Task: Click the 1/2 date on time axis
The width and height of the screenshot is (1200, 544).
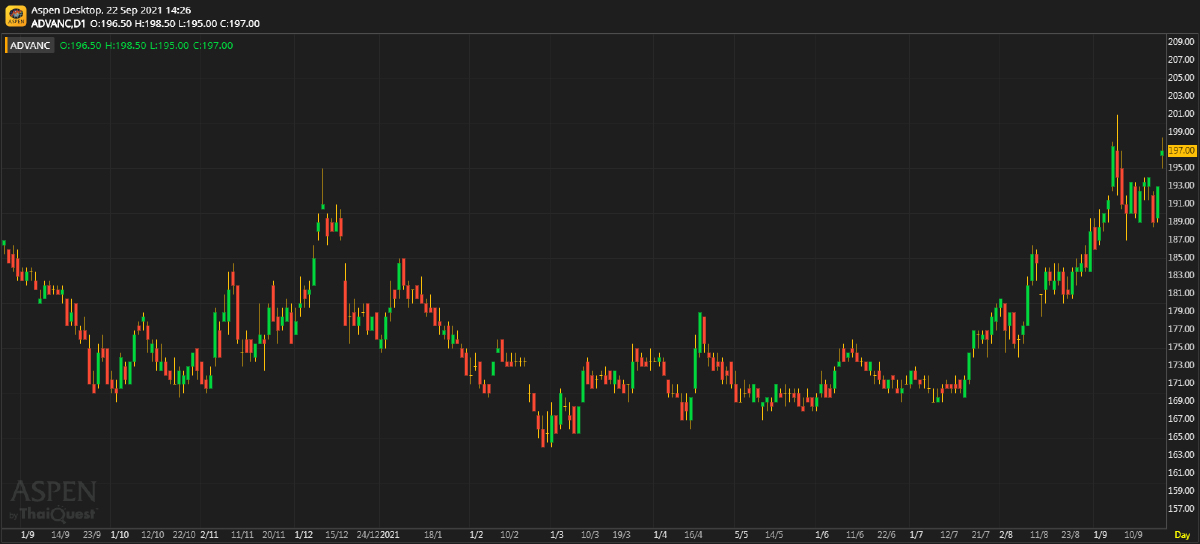Action: pos(476,536)
